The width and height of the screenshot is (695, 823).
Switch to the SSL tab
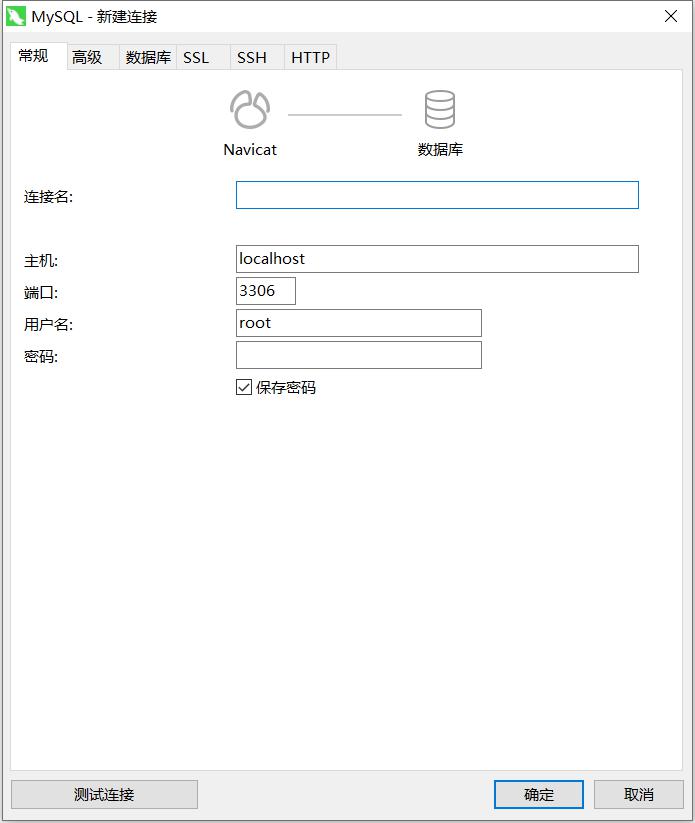pos(203,57)
